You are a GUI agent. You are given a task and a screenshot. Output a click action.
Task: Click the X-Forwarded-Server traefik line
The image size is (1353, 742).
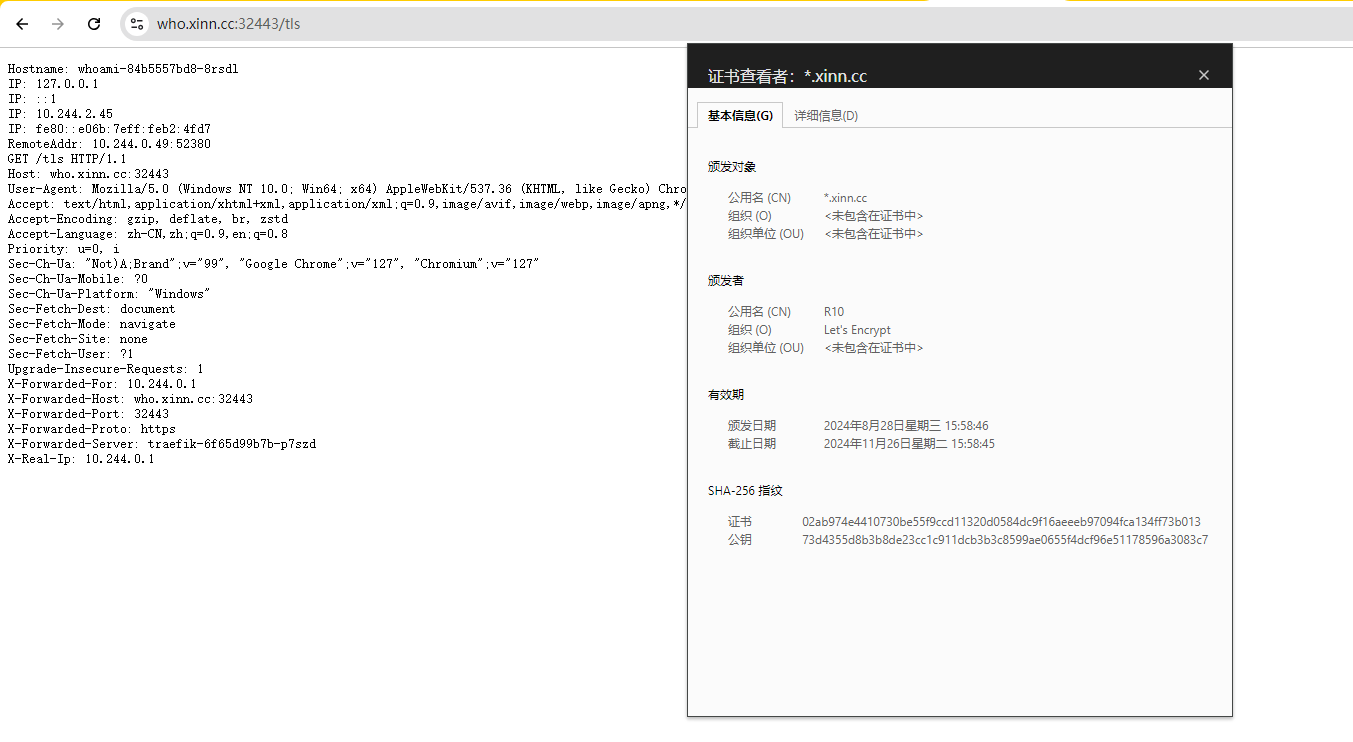tap(162, 444)
